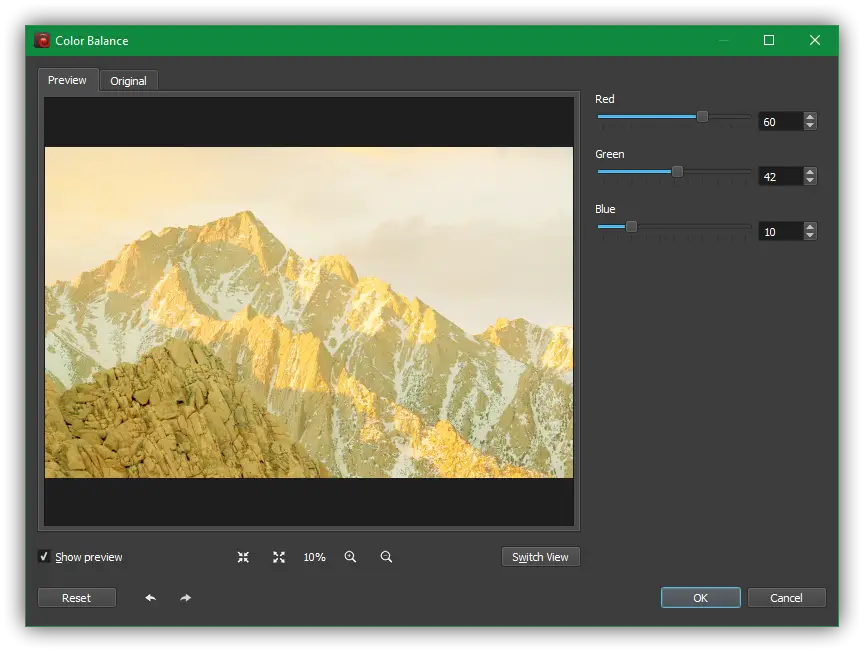Image resolution: width=864 pixels, height=652 pixels.
Task: Maximize the Color Balance window
Action: coord(769,41)
